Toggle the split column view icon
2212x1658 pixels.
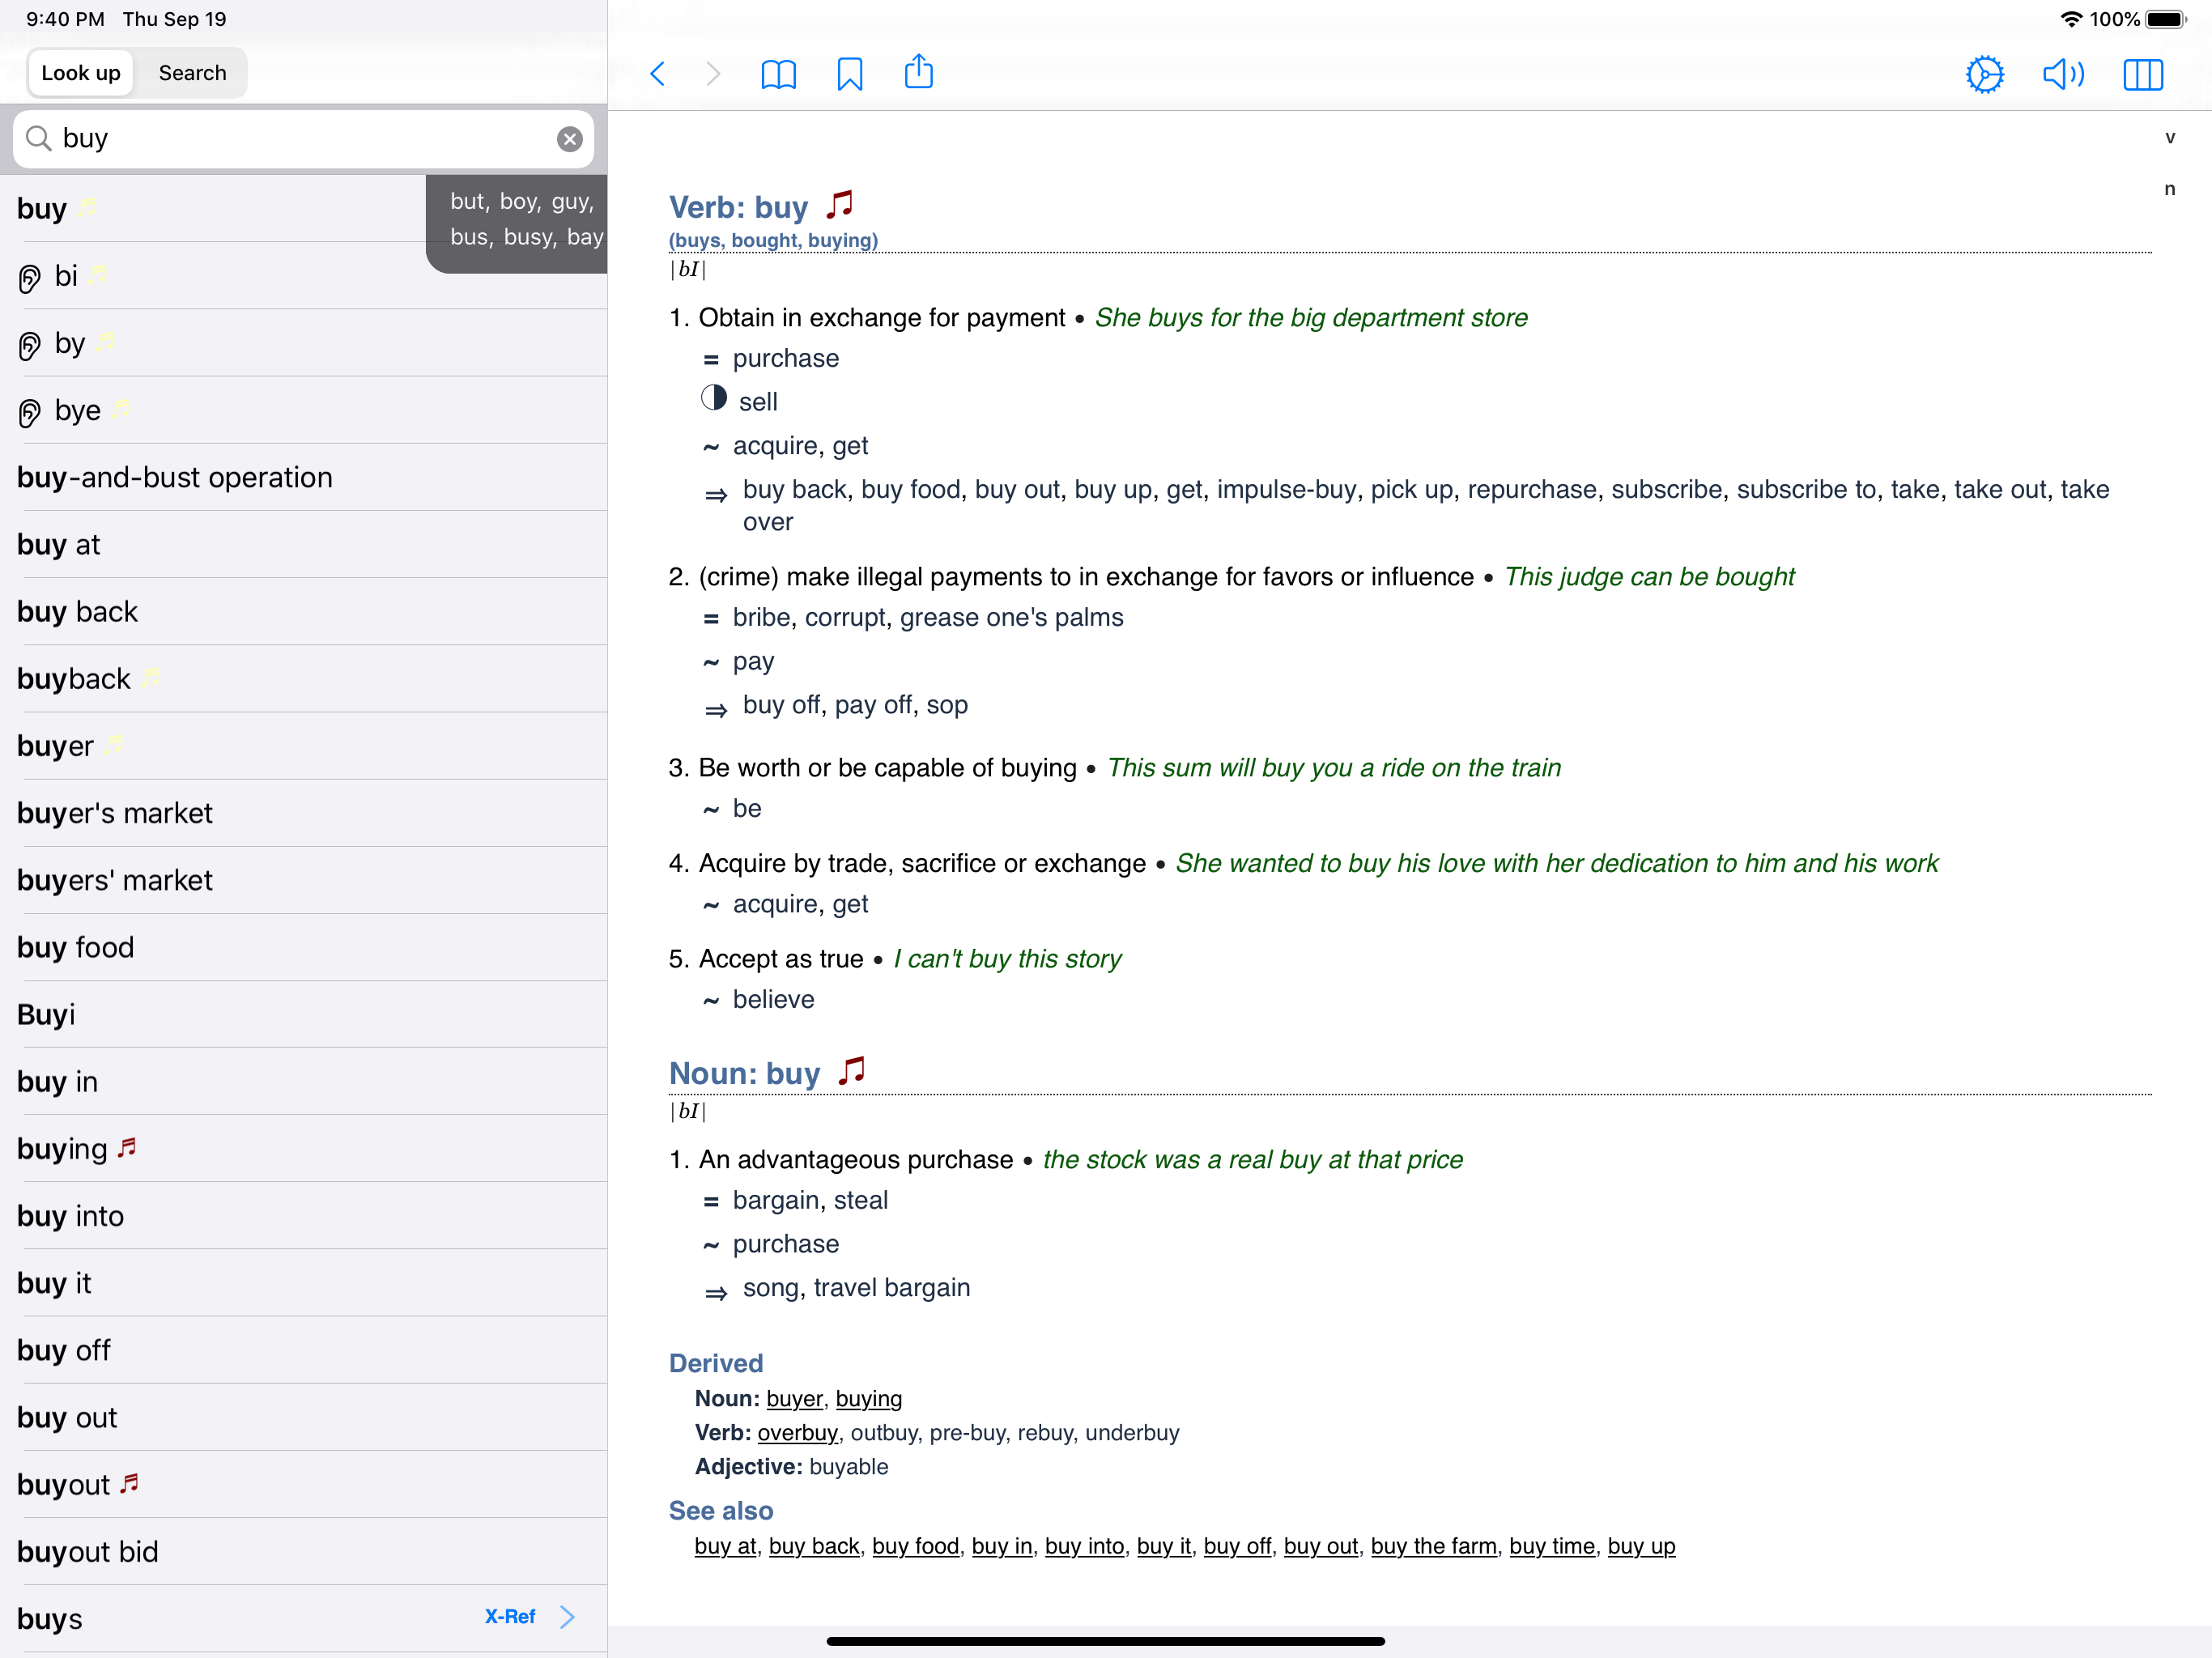tap(2142, 74)
